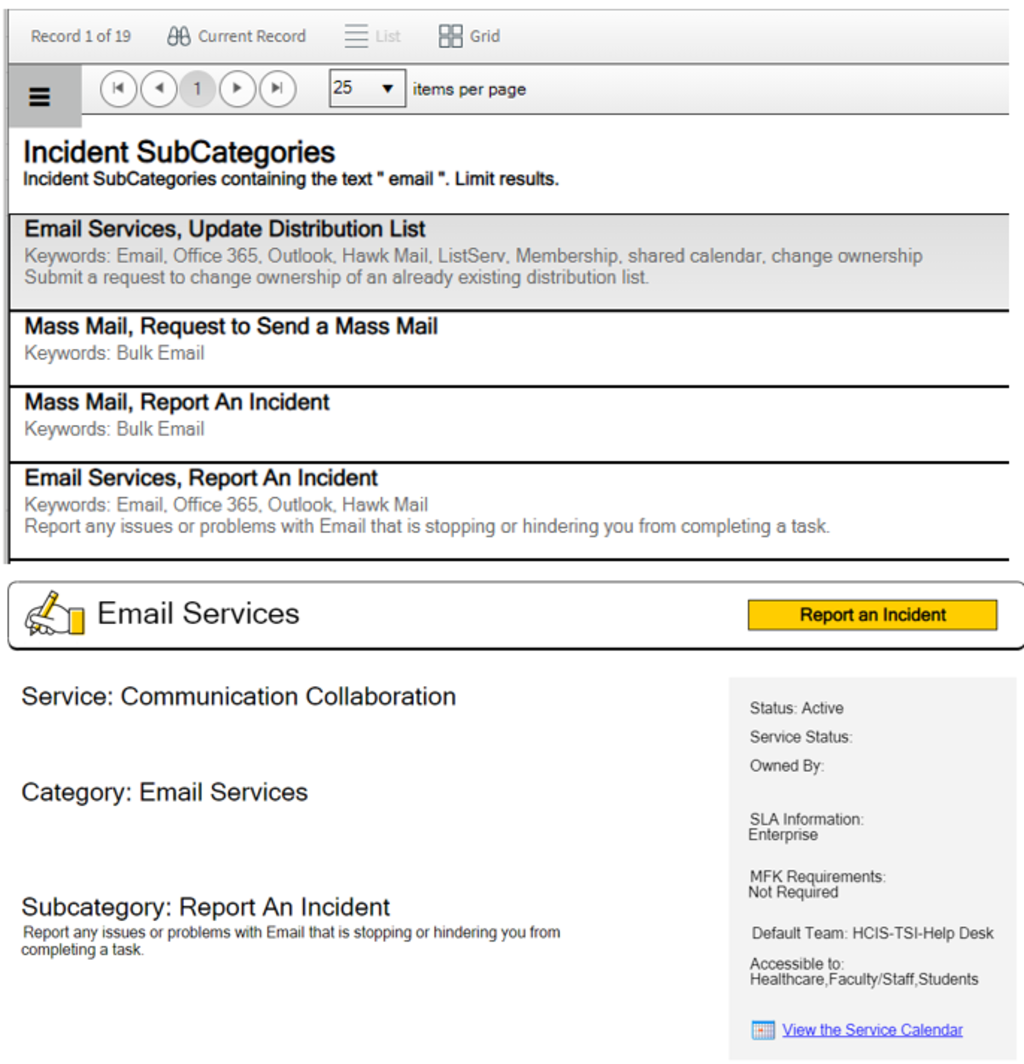This screenshot has width=1024, height=1064.
Task: Select current page number 1
Action: click(197, 89)
